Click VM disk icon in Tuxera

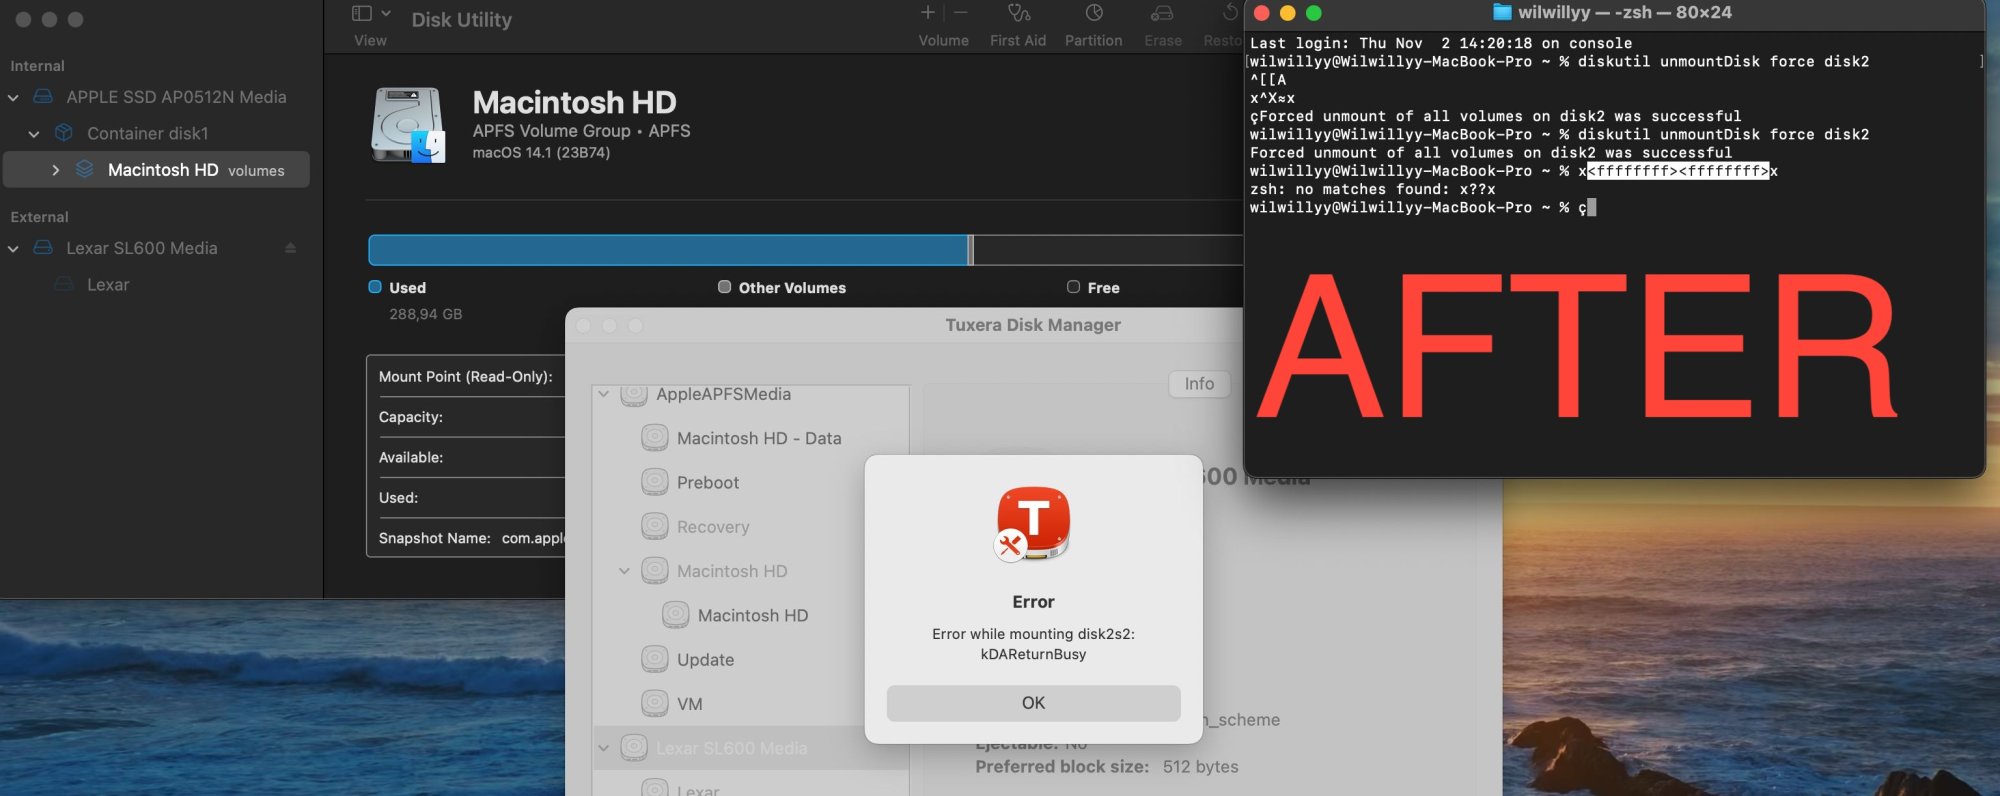655,703
